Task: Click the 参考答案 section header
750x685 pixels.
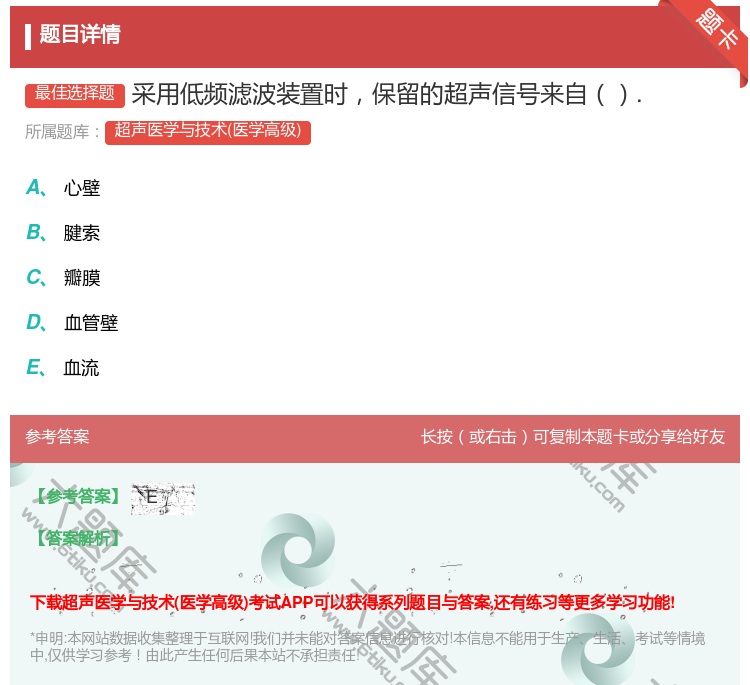Action: click(57, 437)
